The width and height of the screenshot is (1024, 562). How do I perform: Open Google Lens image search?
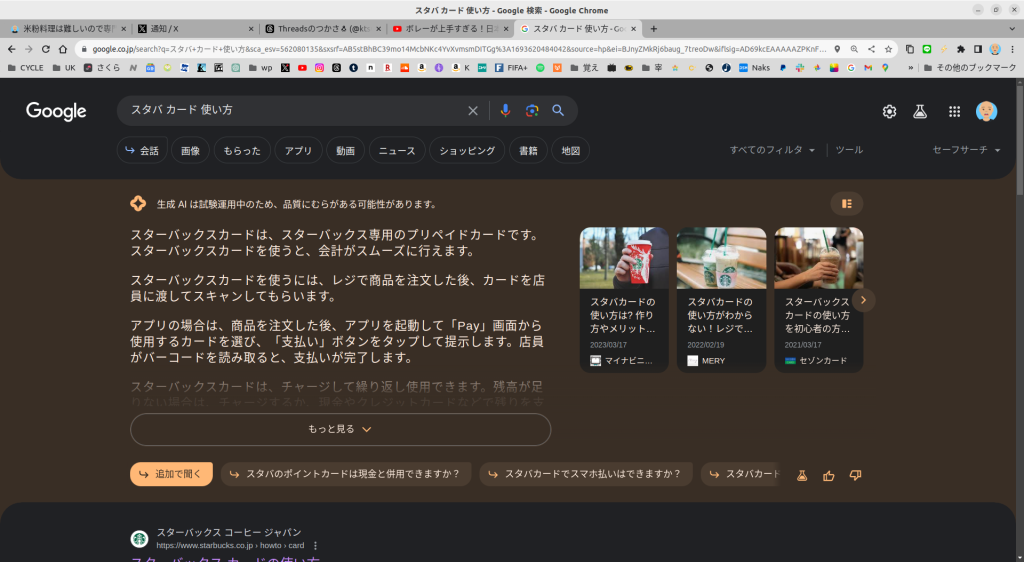pos(532,111)
